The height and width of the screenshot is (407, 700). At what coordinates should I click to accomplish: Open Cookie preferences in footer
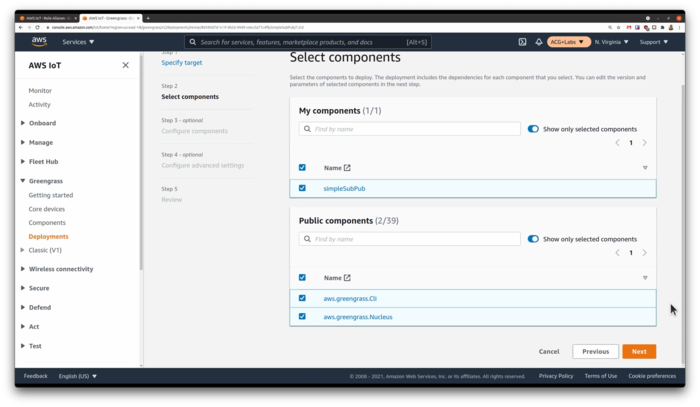click(652, 376)
